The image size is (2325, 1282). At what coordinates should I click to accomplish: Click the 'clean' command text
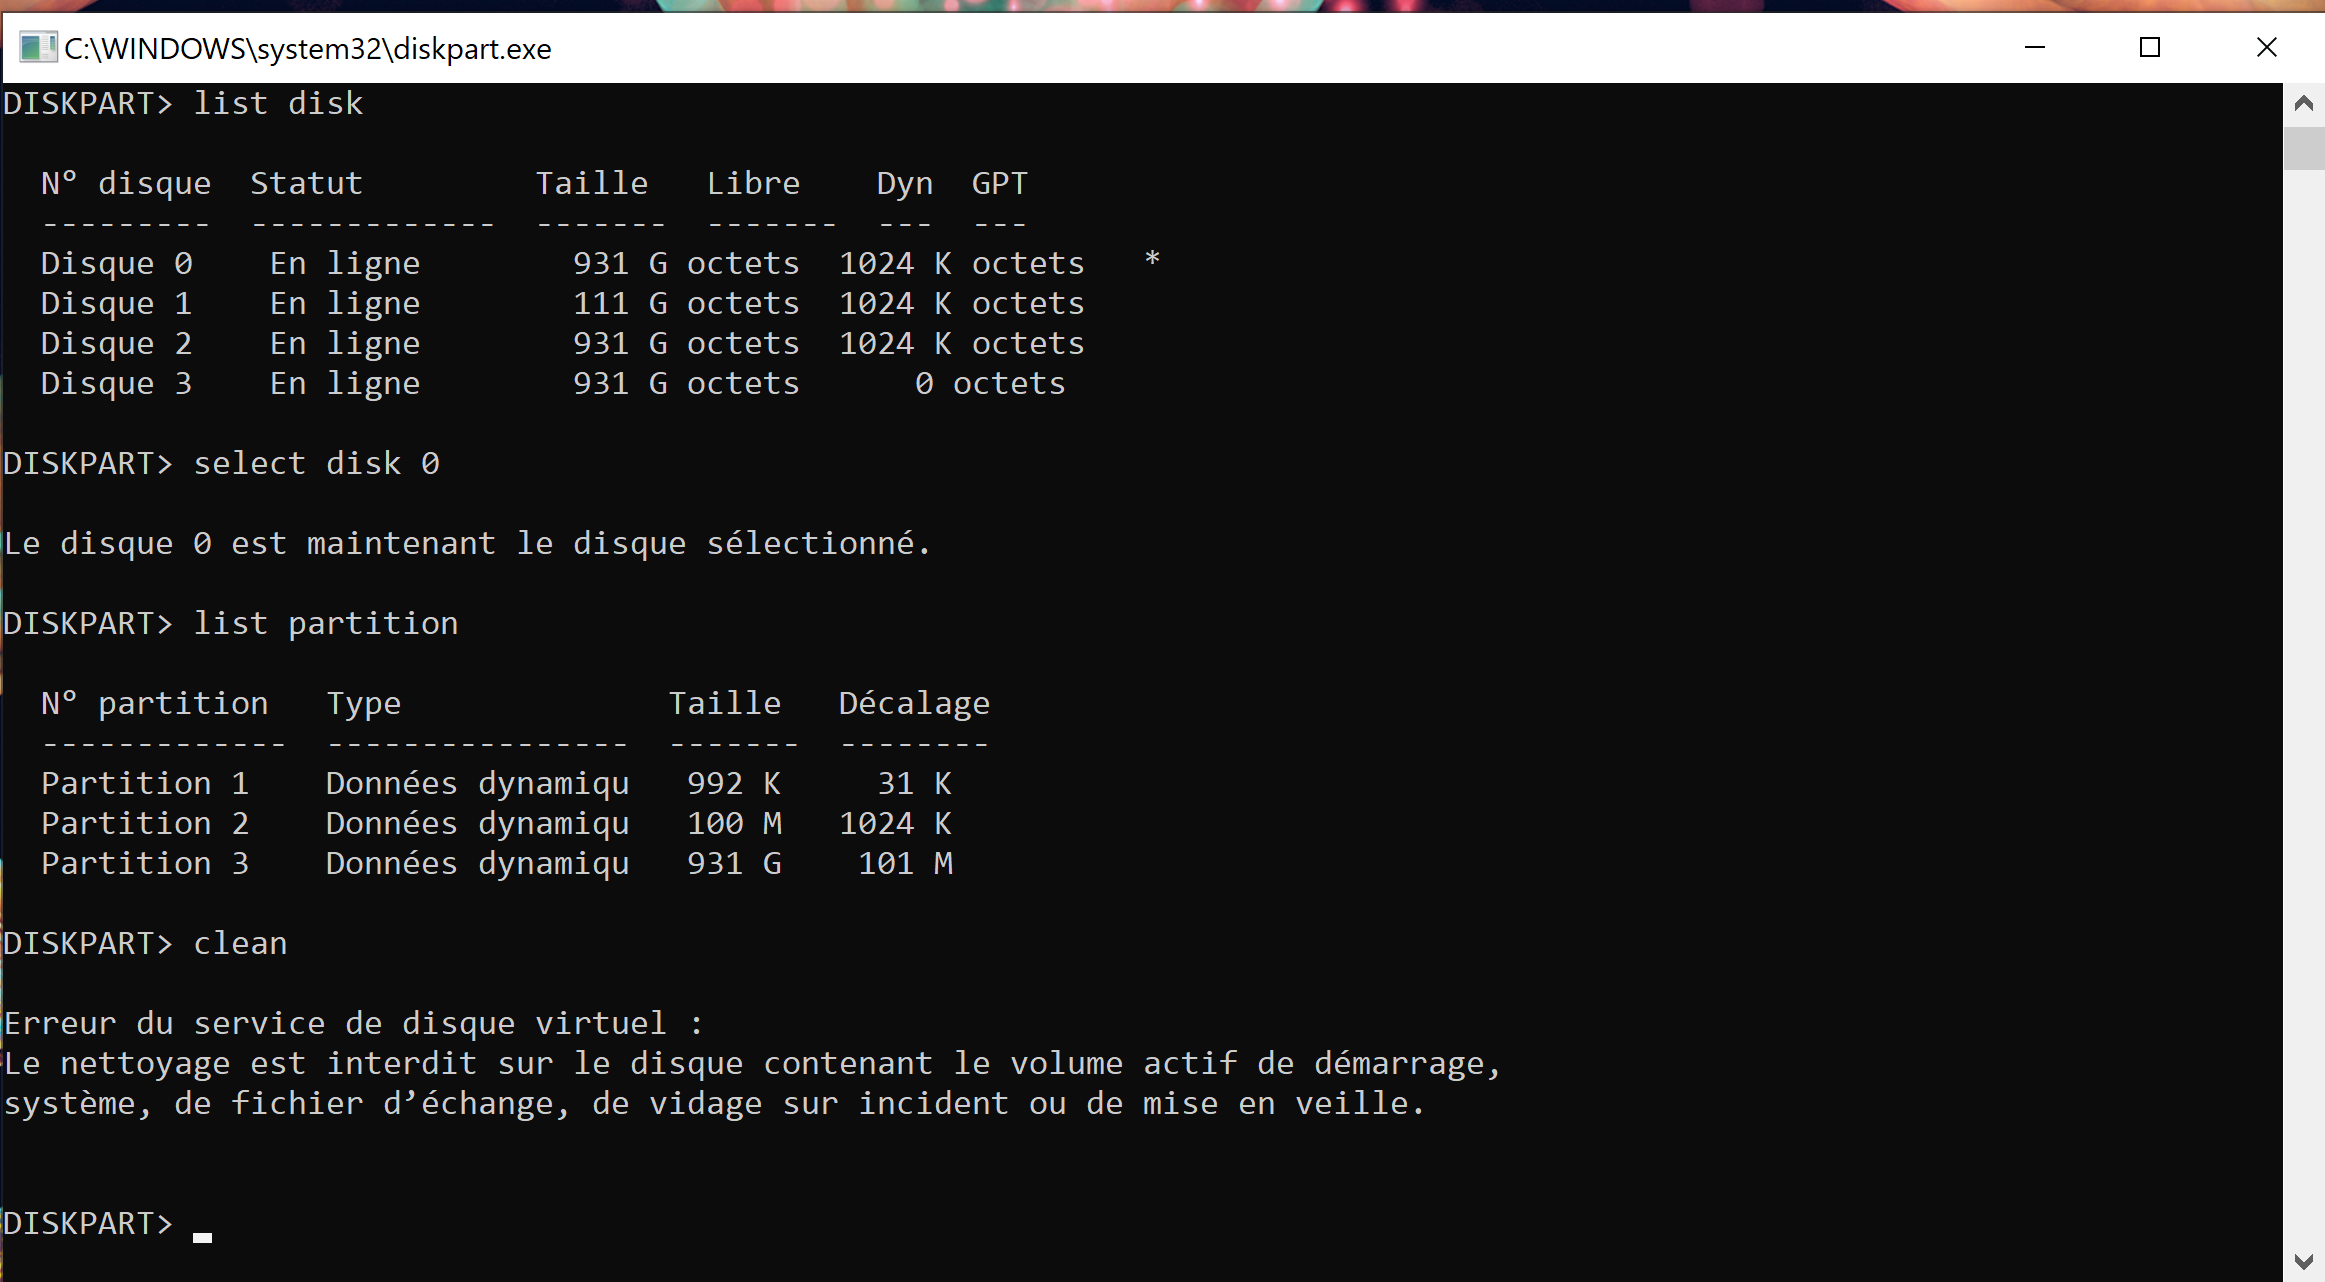(240, 944)
